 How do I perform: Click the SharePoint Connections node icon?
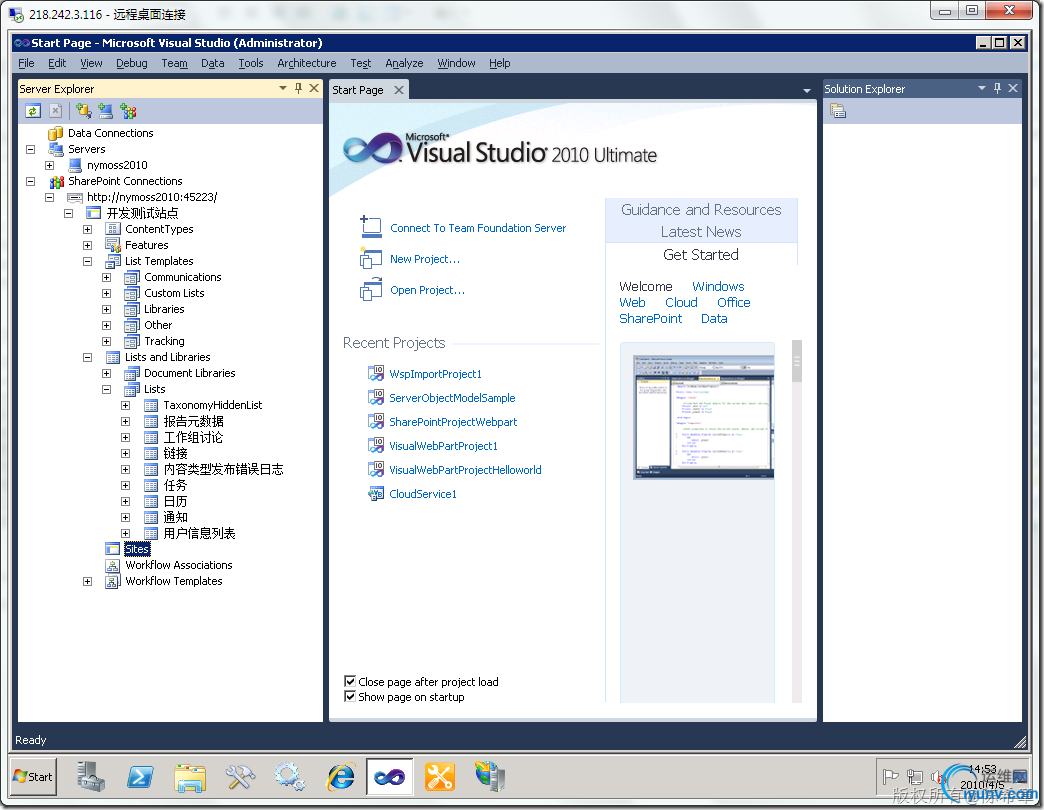(56, 181)
